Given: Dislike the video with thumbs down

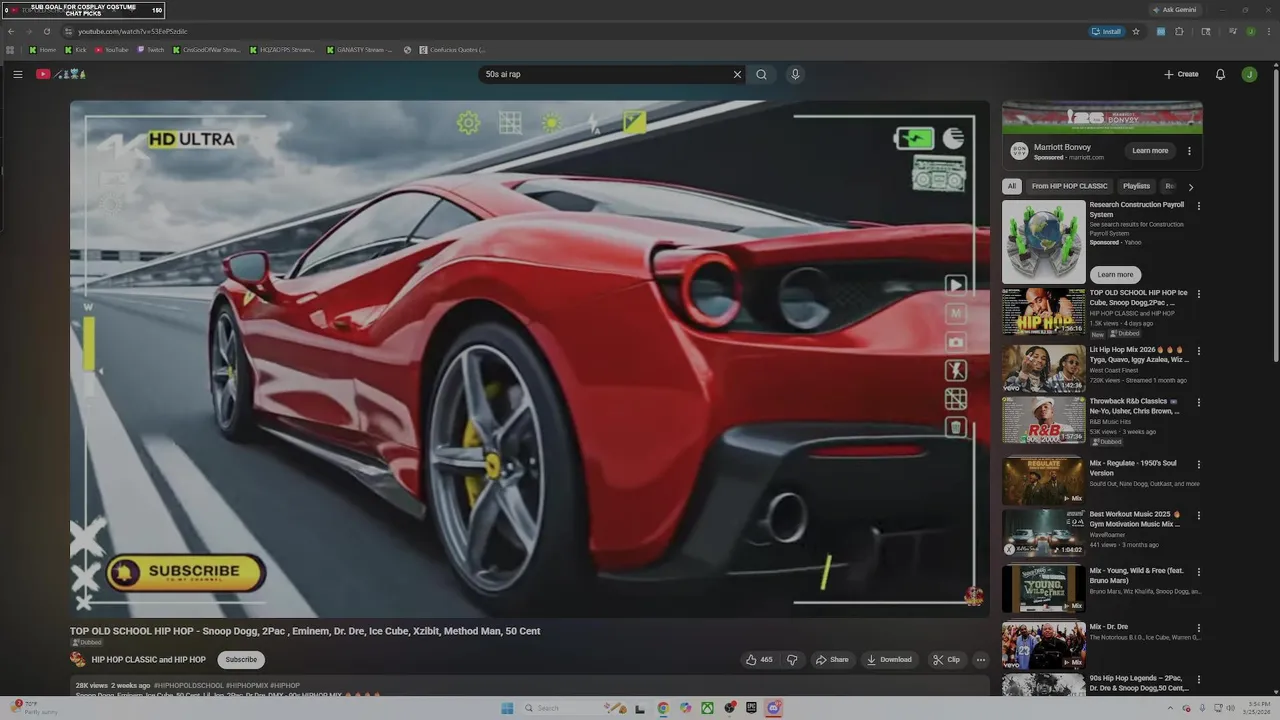Looking at the screenshot, I should point(792,660).
